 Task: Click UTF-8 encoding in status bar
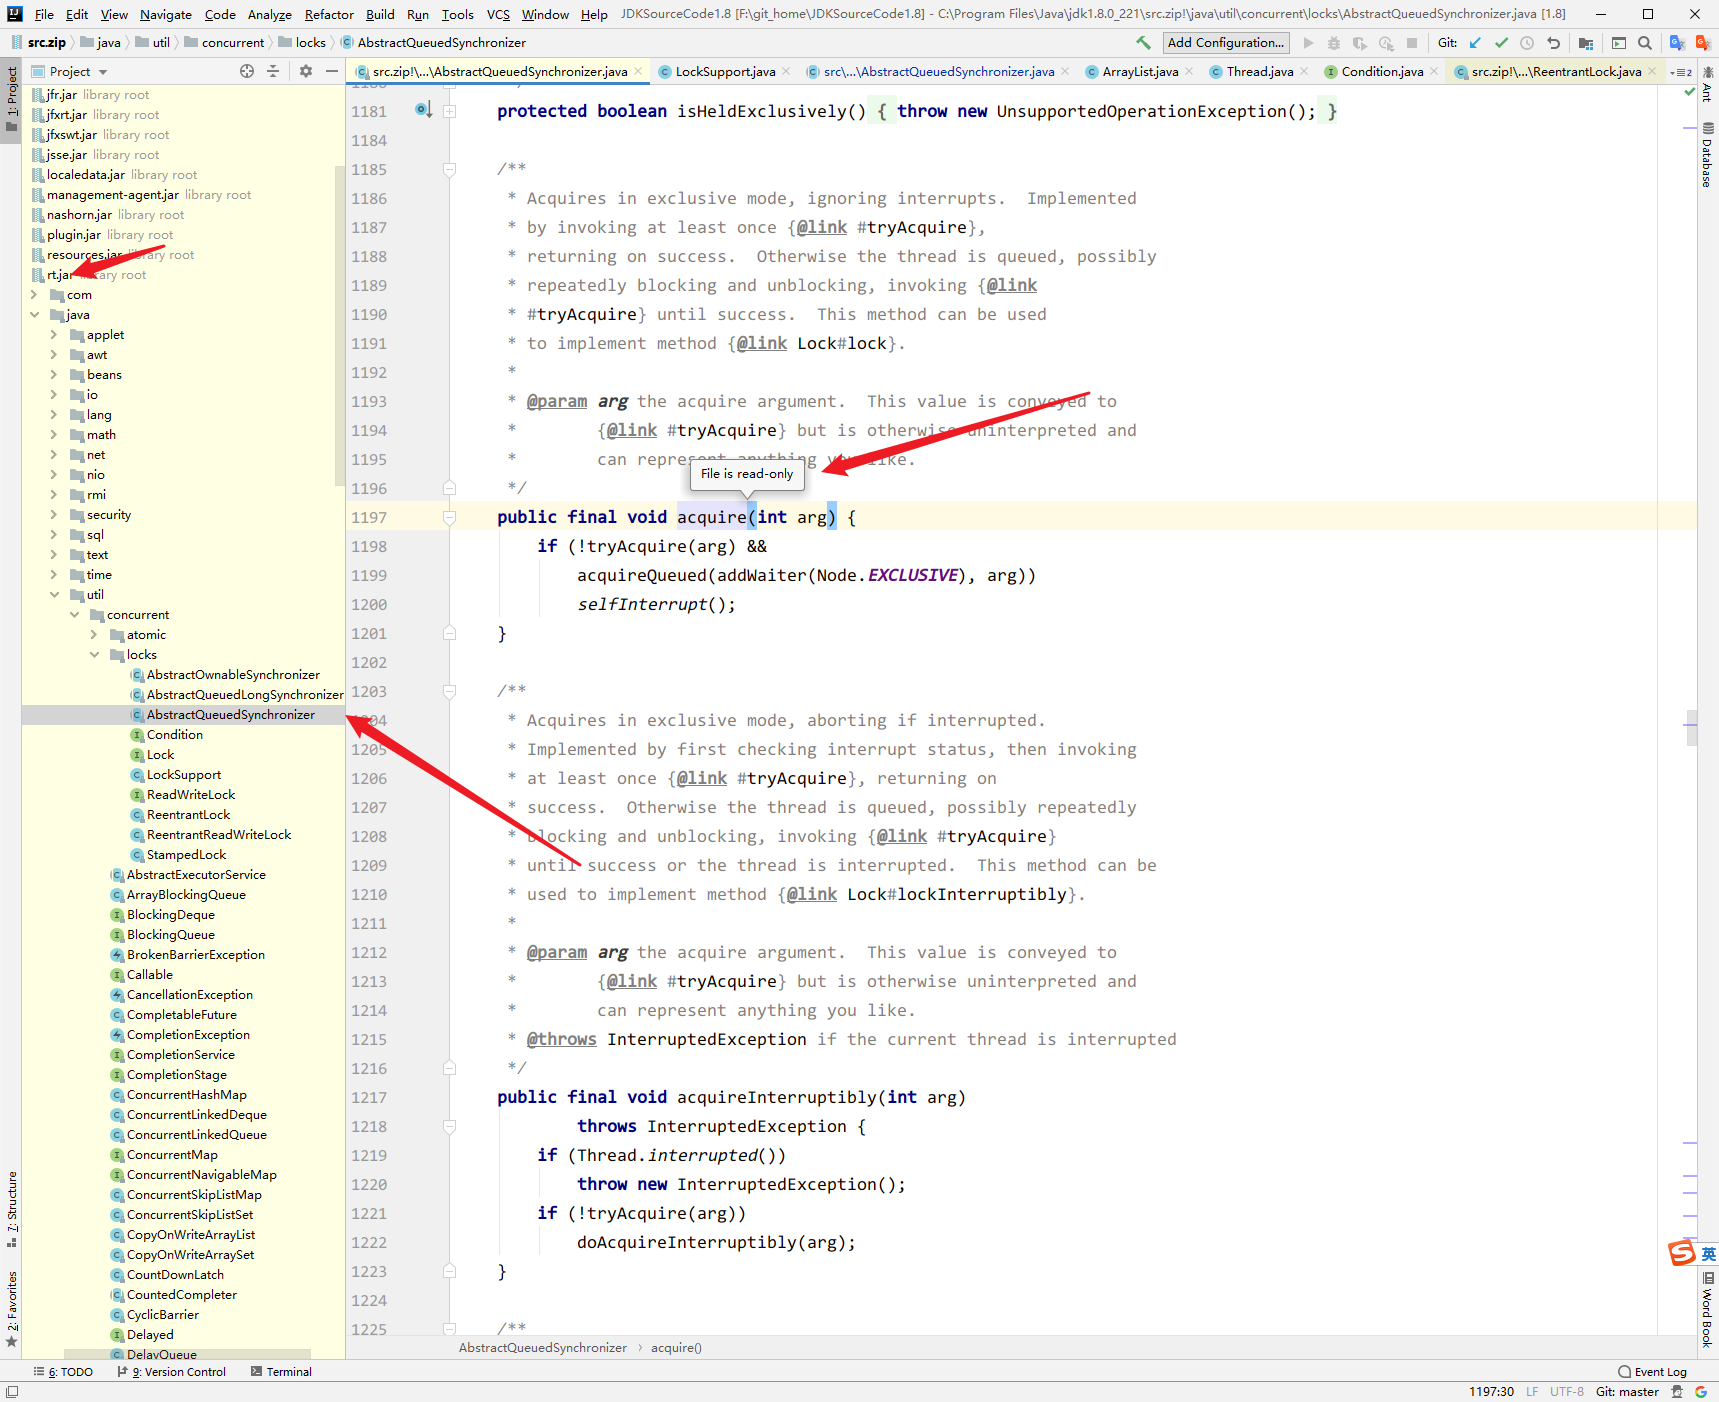[x=1567, y=1392]
